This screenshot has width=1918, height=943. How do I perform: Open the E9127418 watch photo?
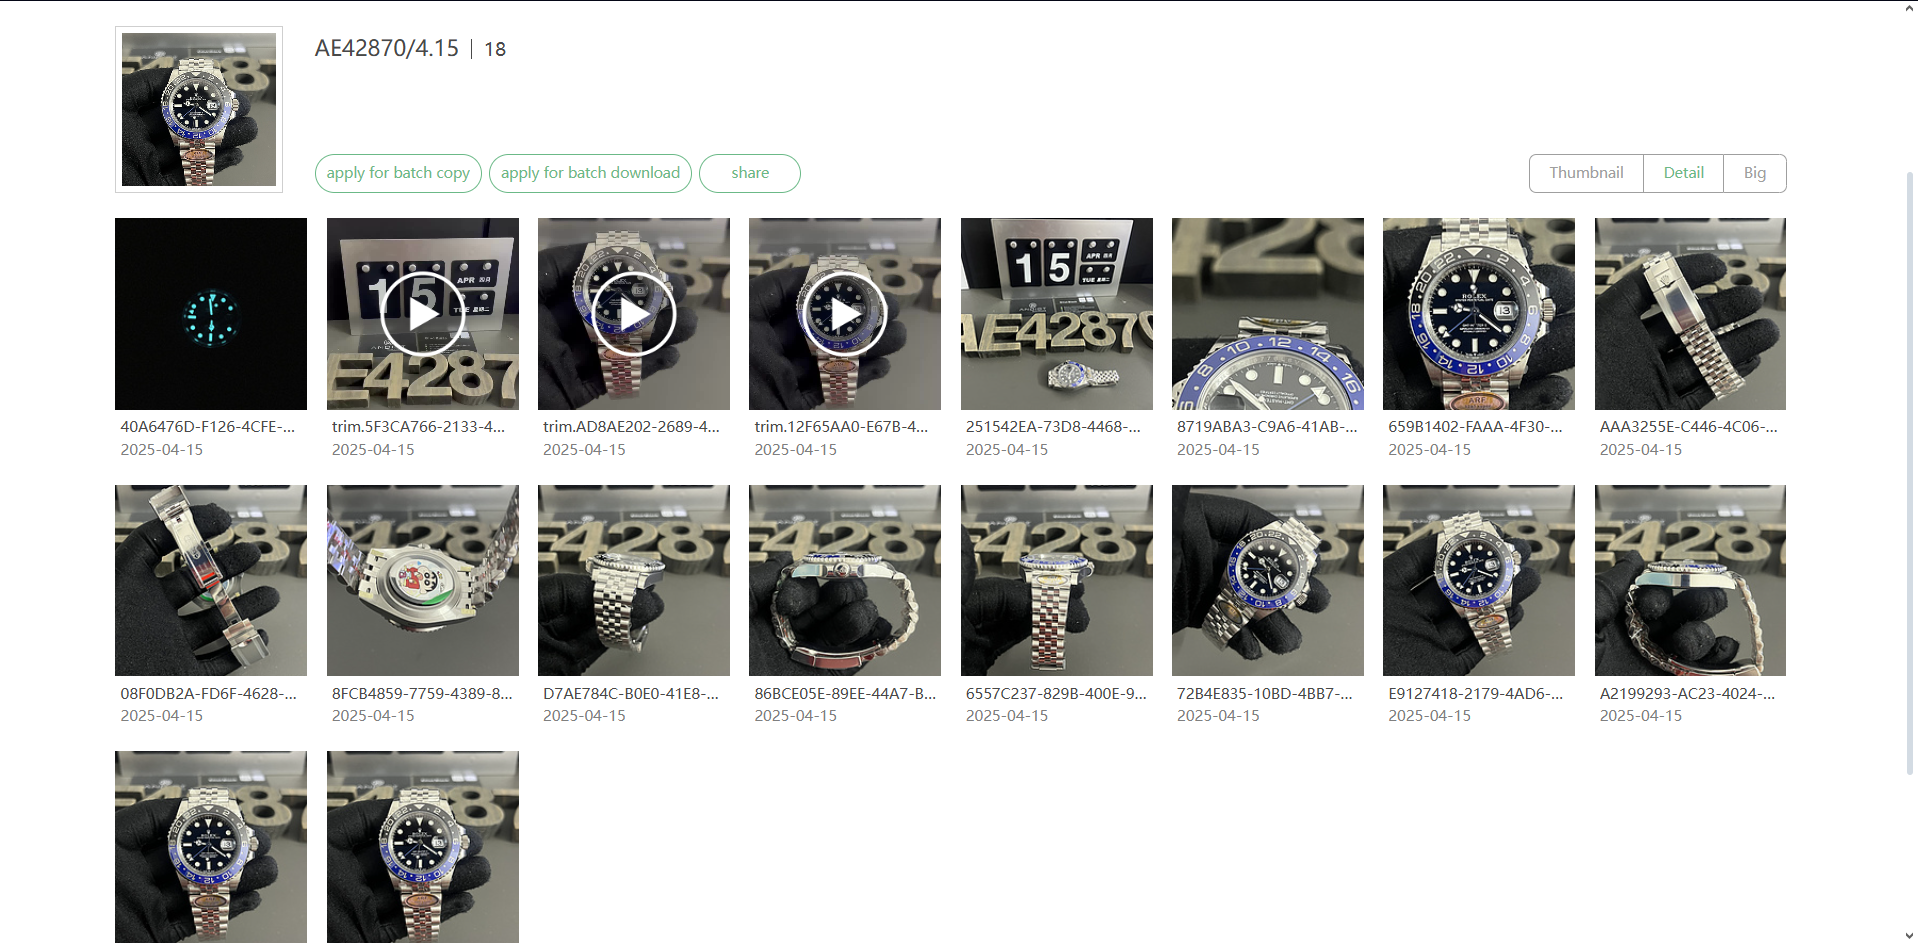click(1479, 581)
